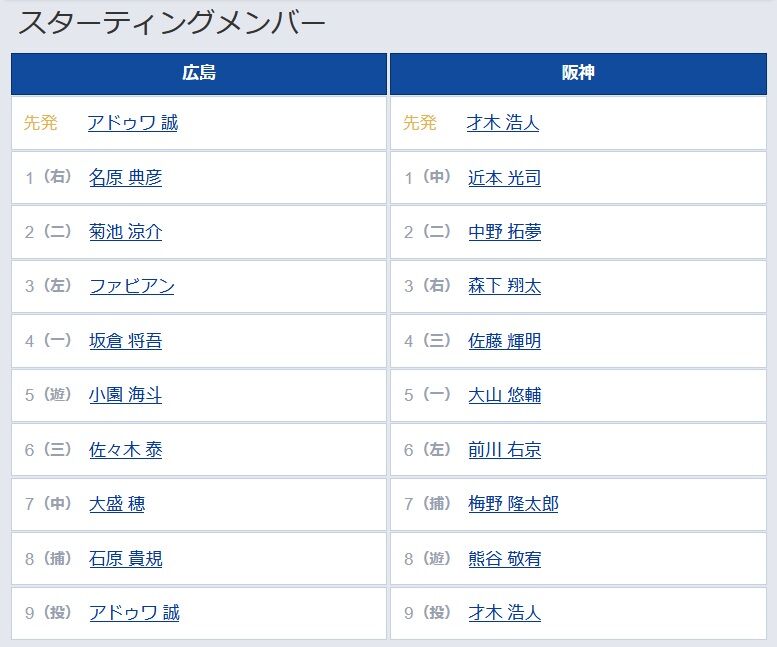The image size is (777, 647).
Task: Open 中野 拓夢 profile link
Action: point(504,232)
